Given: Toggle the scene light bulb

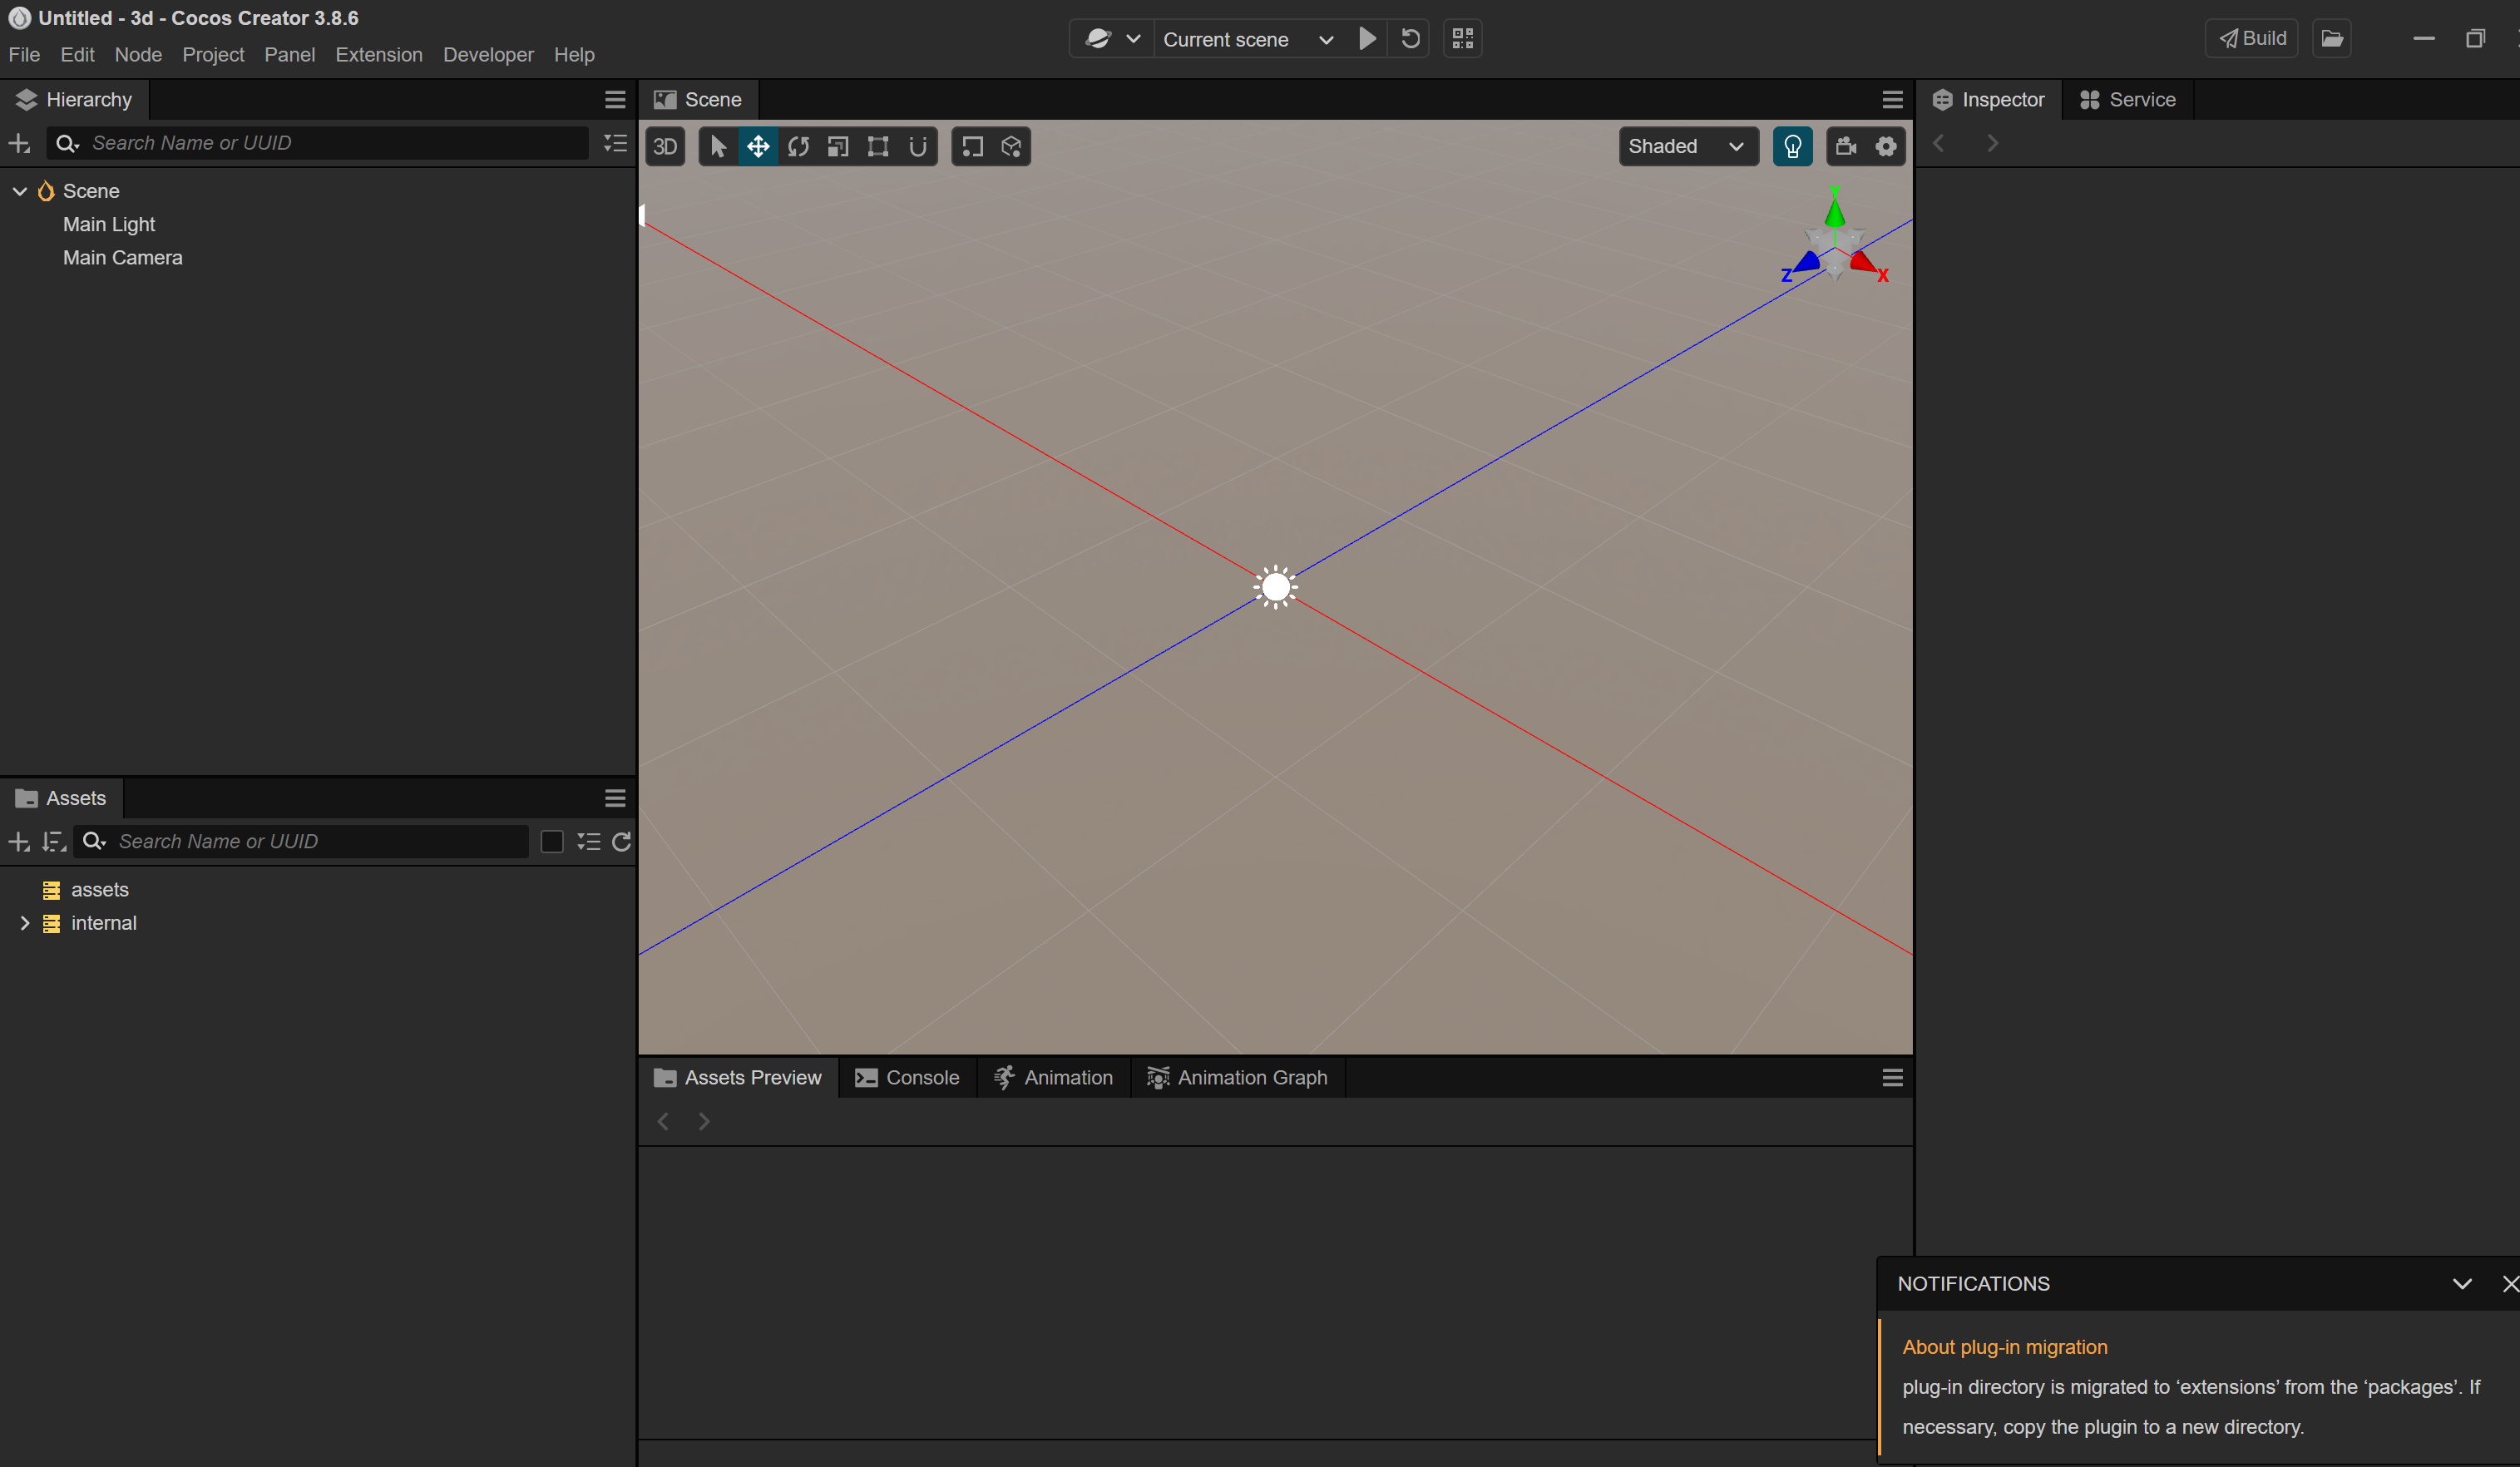Looking at the screenshot, I should (x=1792, y=146).
